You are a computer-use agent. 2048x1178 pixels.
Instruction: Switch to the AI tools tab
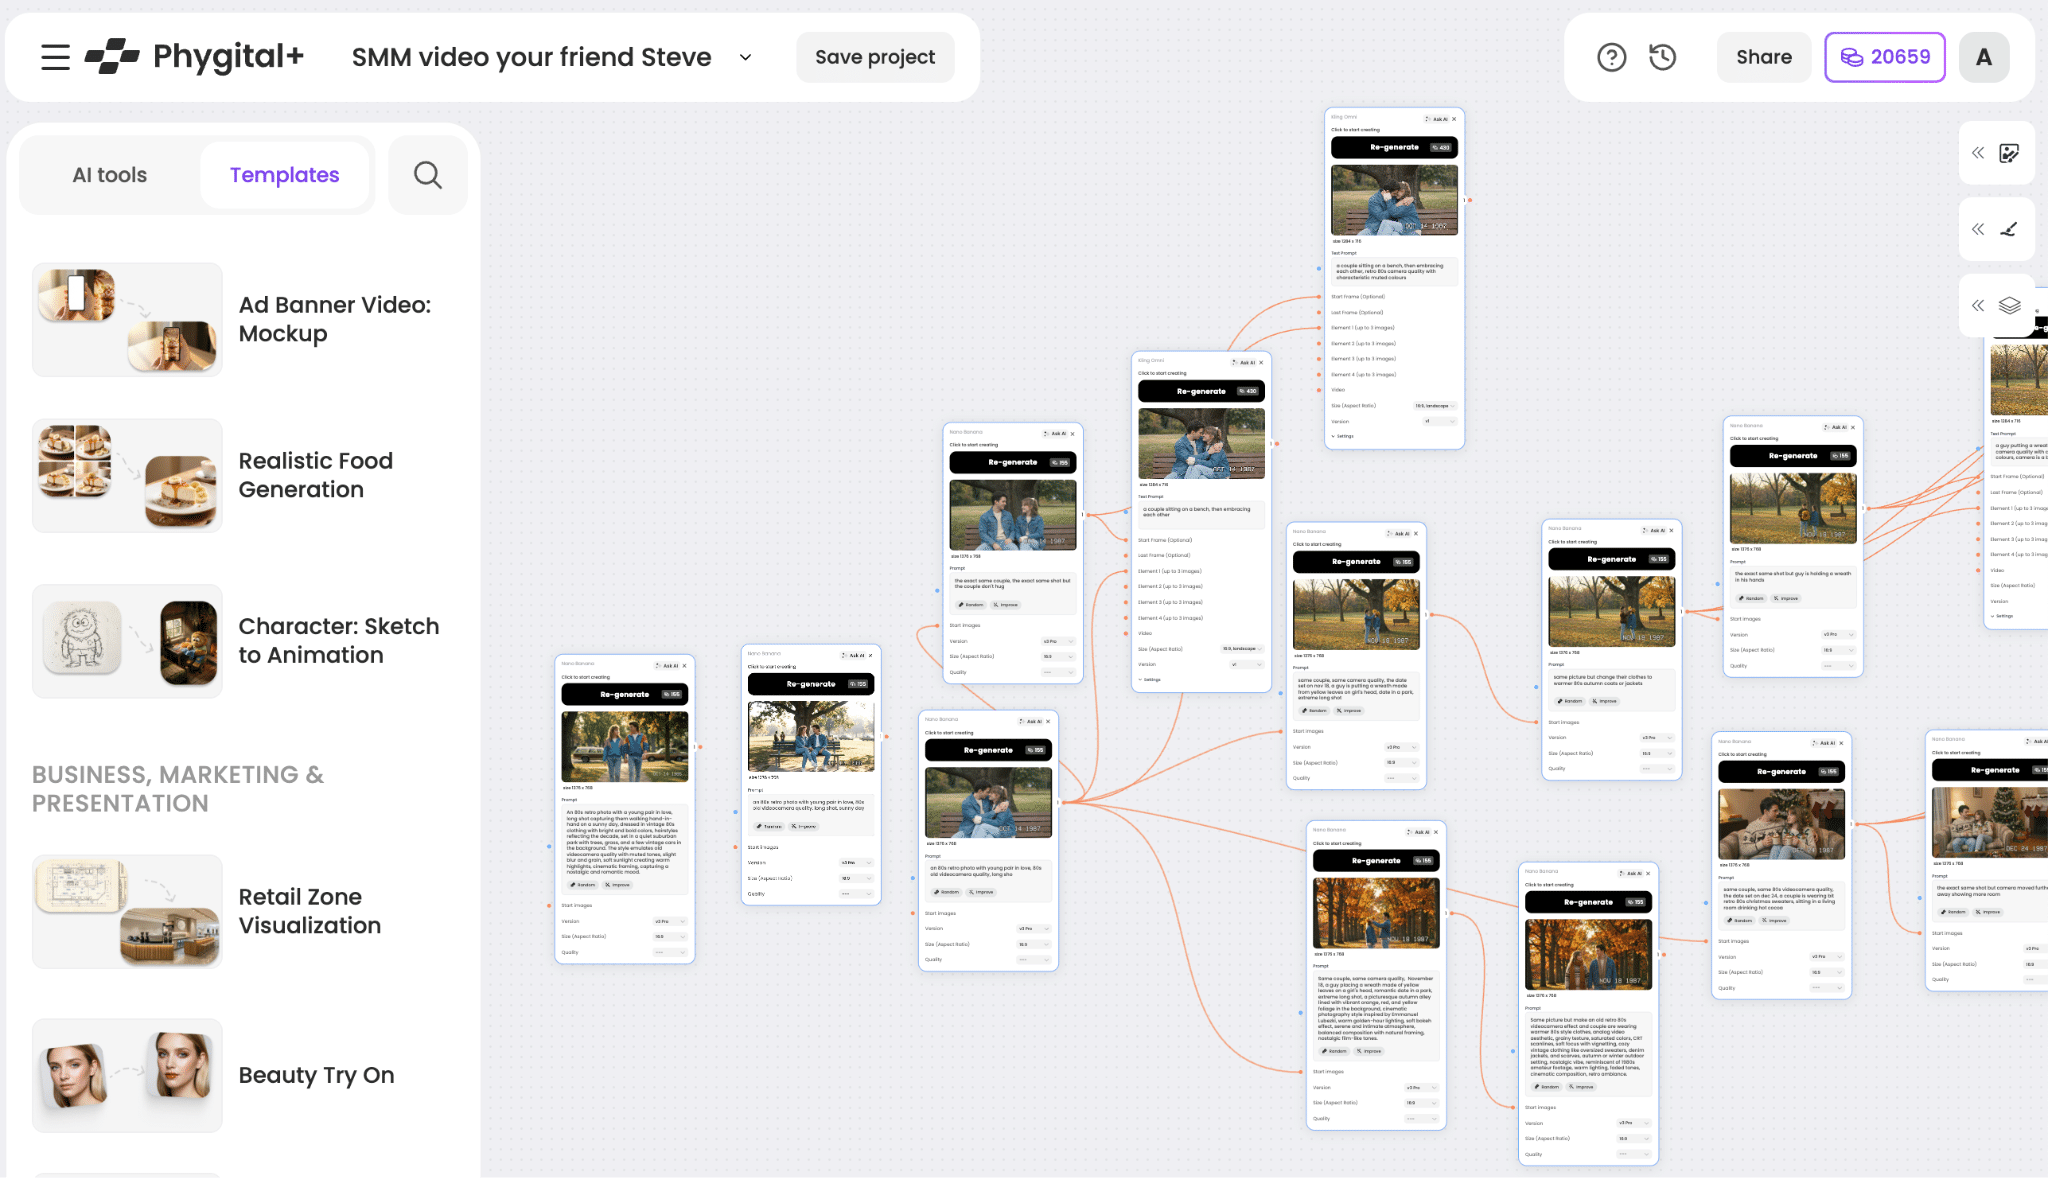click(x=108, y=175)
